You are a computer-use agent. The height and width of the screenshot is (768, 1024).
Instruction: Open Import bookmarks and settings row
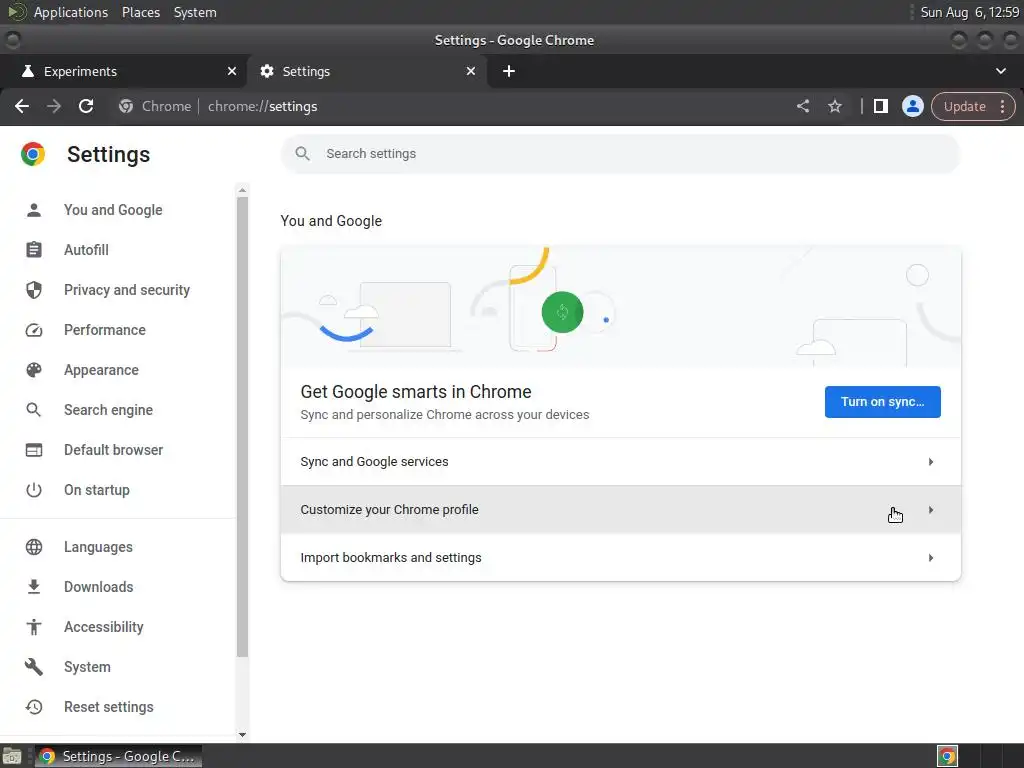tap(620, 558)
